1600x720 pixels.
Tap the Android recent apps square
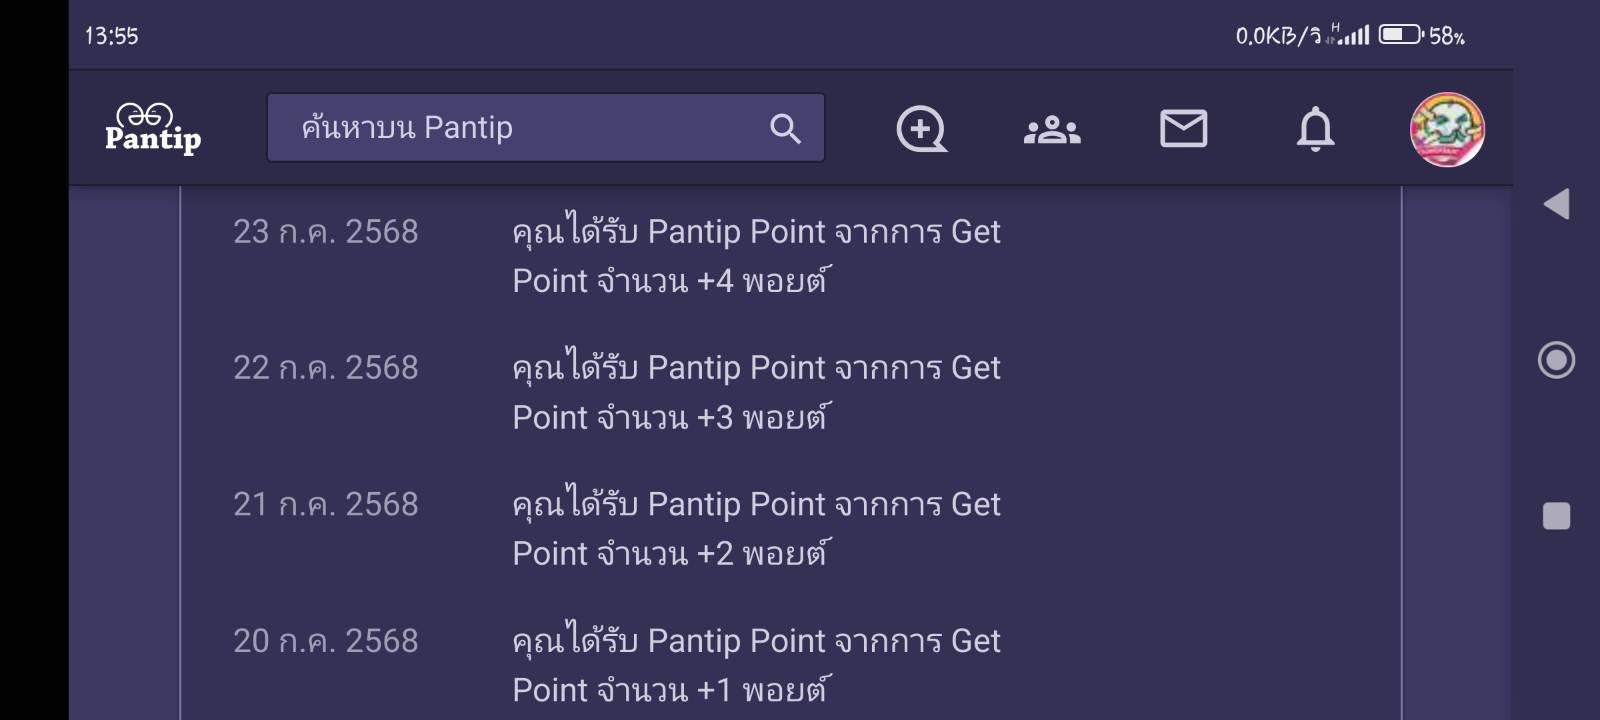pyautogui.click(x=1556, y=516)
